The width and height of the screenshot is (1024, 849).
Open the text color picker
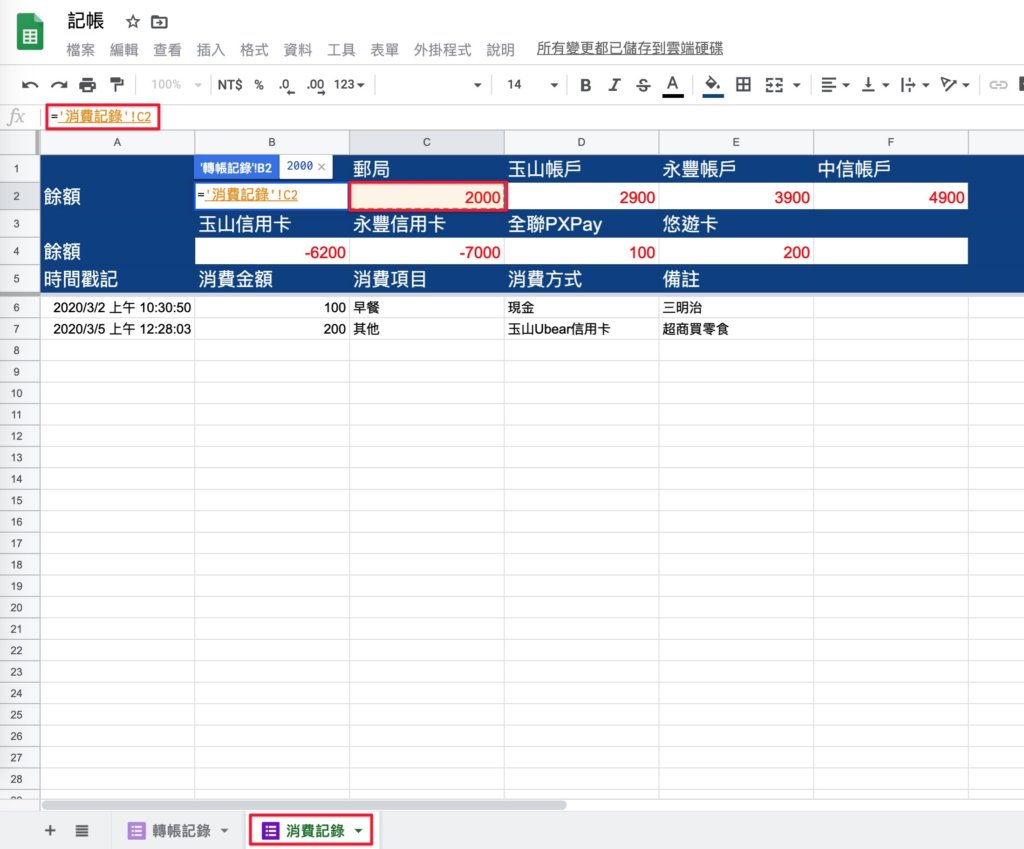click(x=673, y=86)
